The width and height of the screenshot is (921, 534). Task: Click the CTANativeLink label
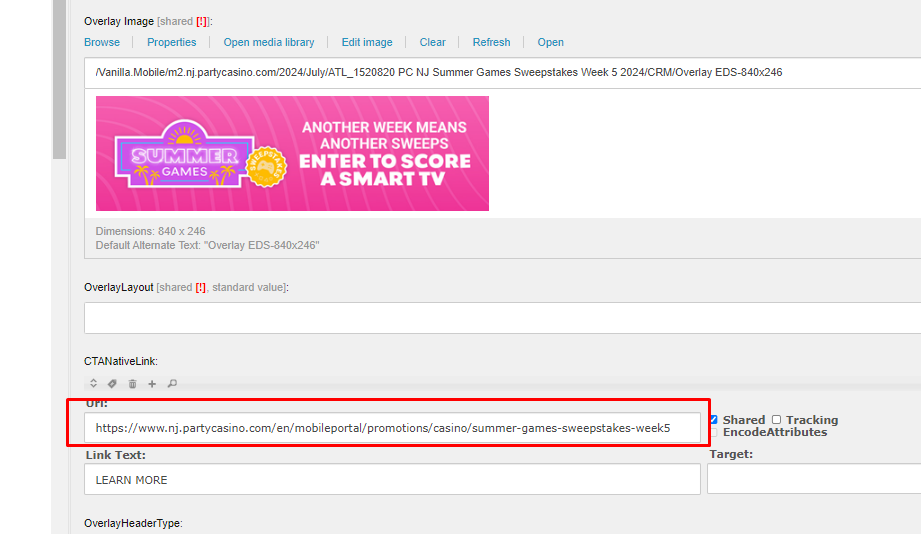[x=120, y=361]
